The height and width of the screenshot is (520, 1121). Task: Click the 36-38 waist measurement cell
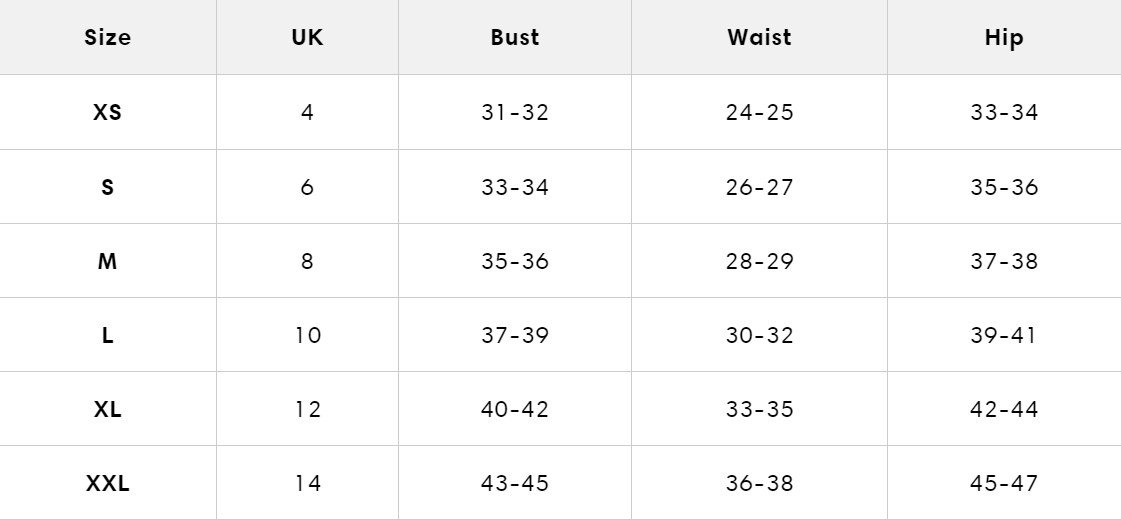(x=759, y=483)
